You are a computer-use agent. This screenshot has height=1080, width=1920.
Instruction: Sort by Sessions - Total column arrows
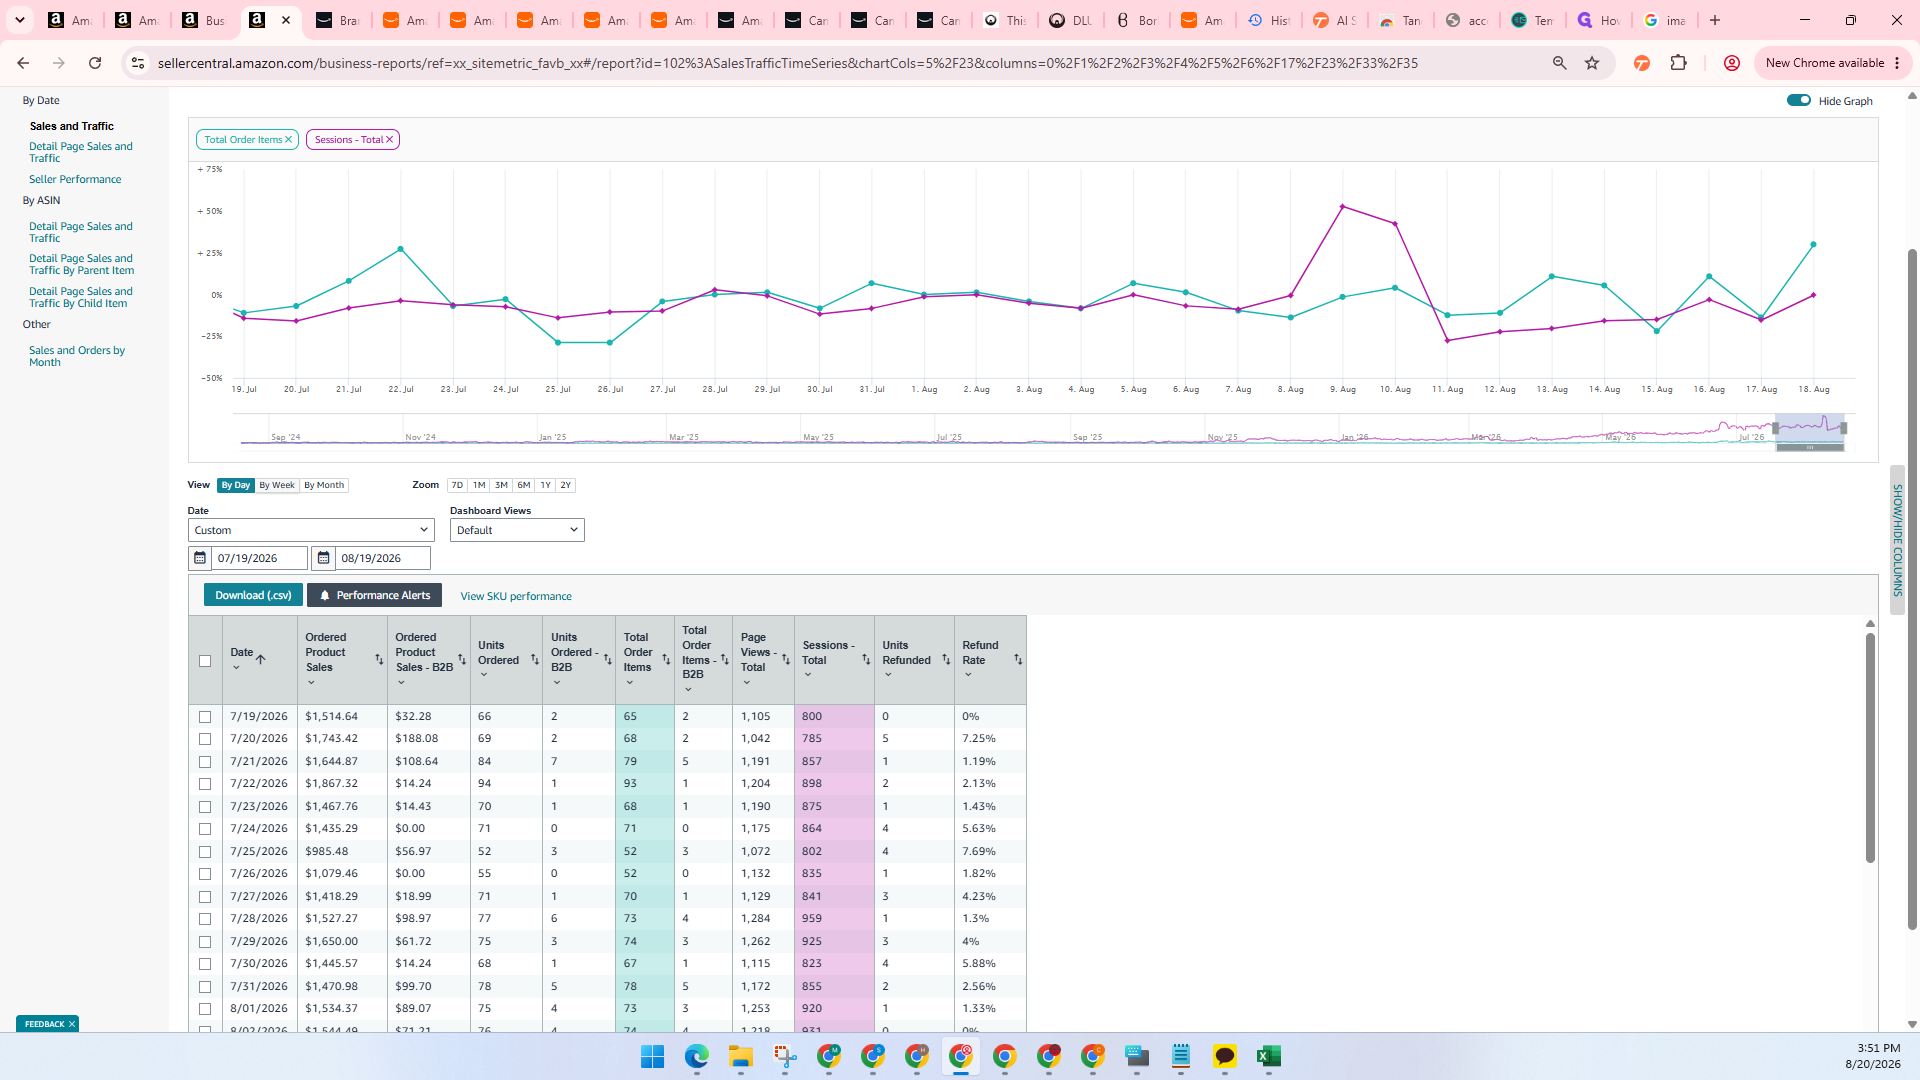[x=866, y=660]
